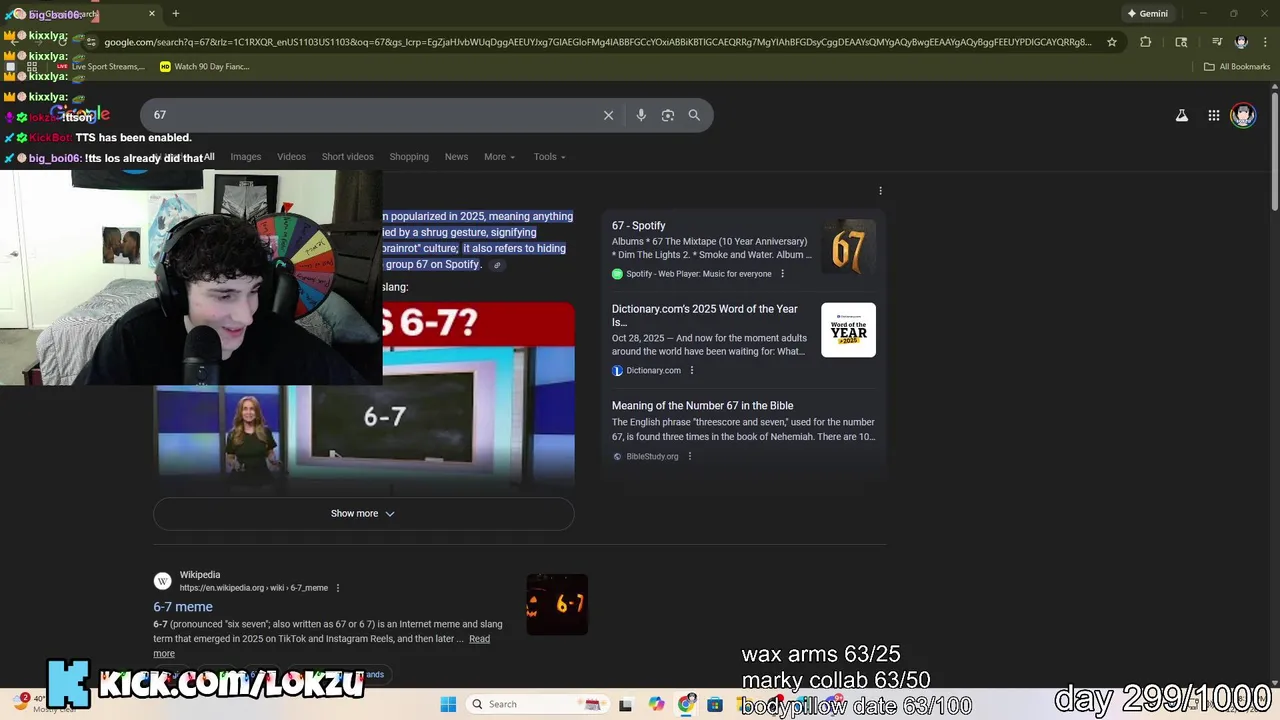Open the media controls icon in toolbar

(x=1217, y=42)
